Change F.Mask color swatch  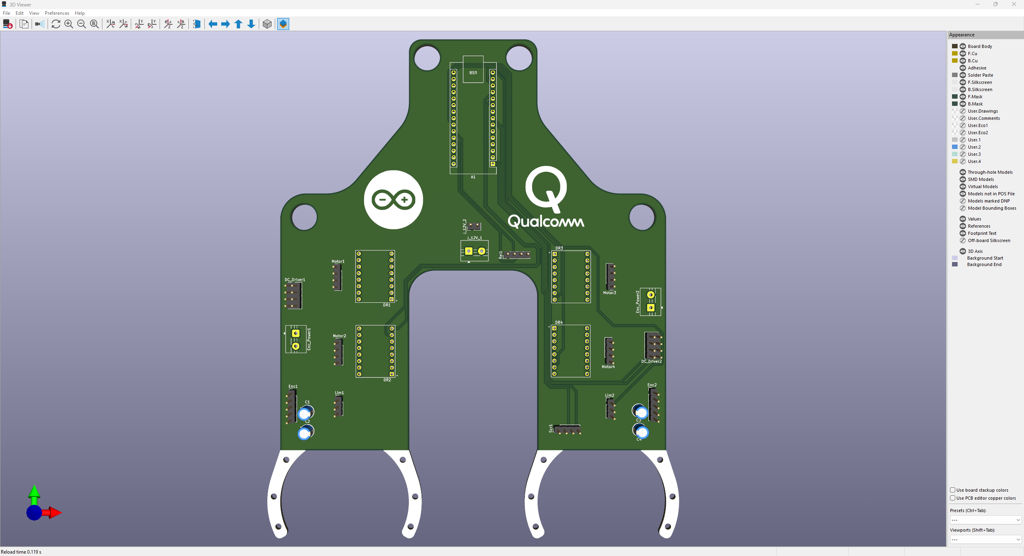tap(955, 97)
